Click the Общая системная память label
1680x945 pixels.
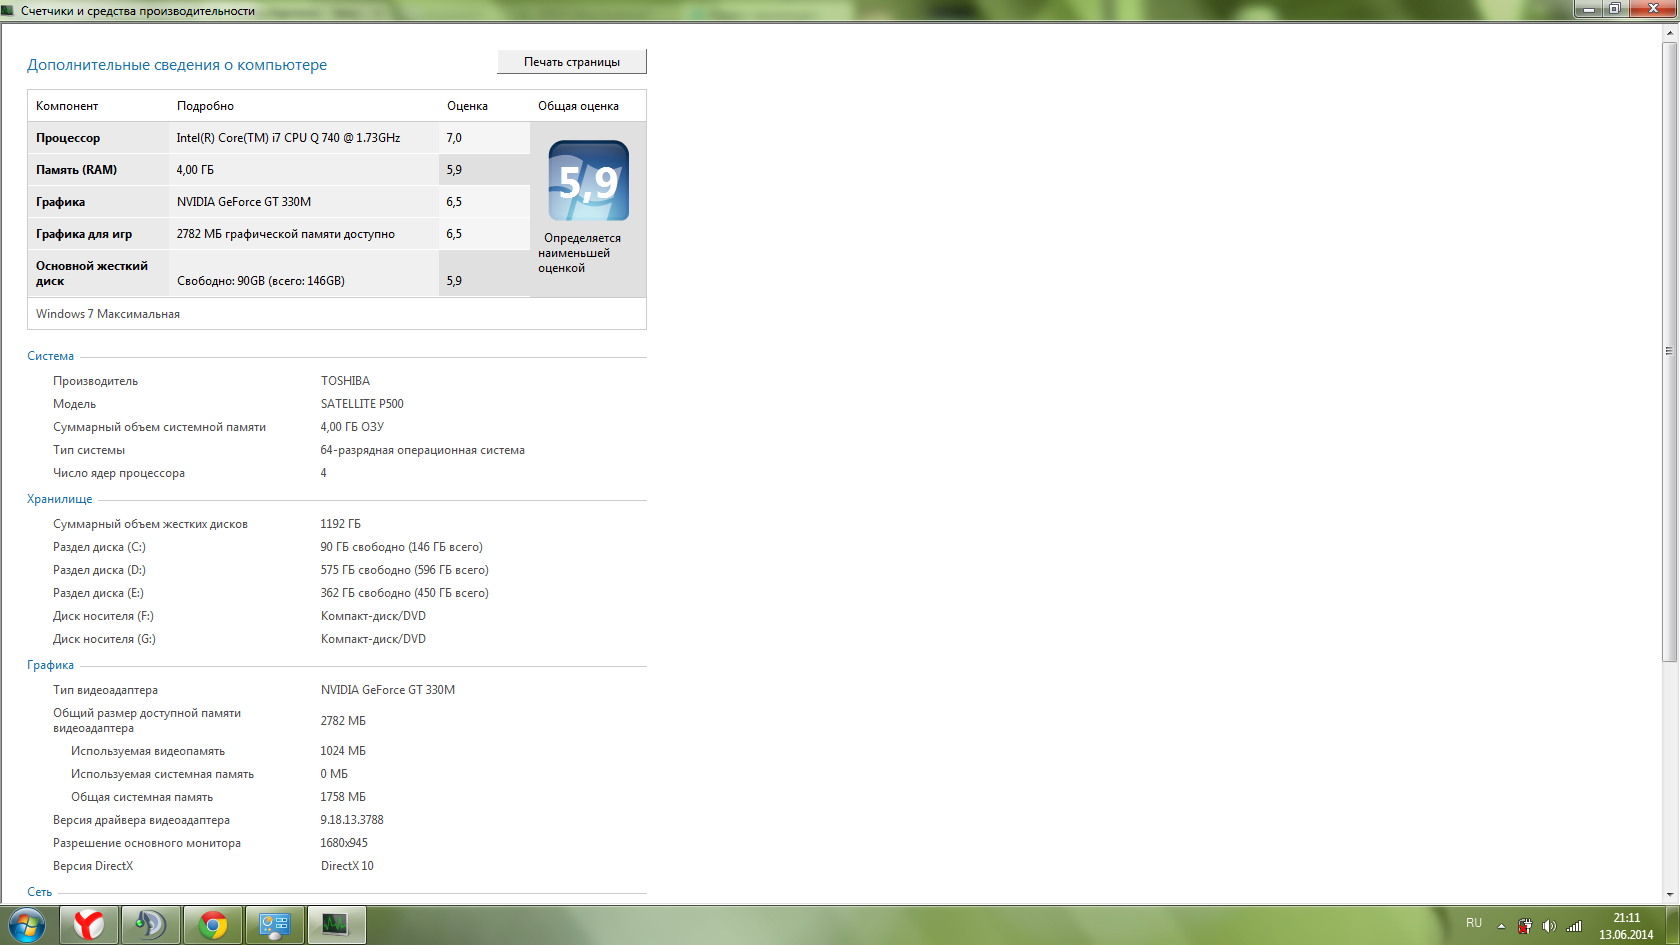(x=142, y=797)
